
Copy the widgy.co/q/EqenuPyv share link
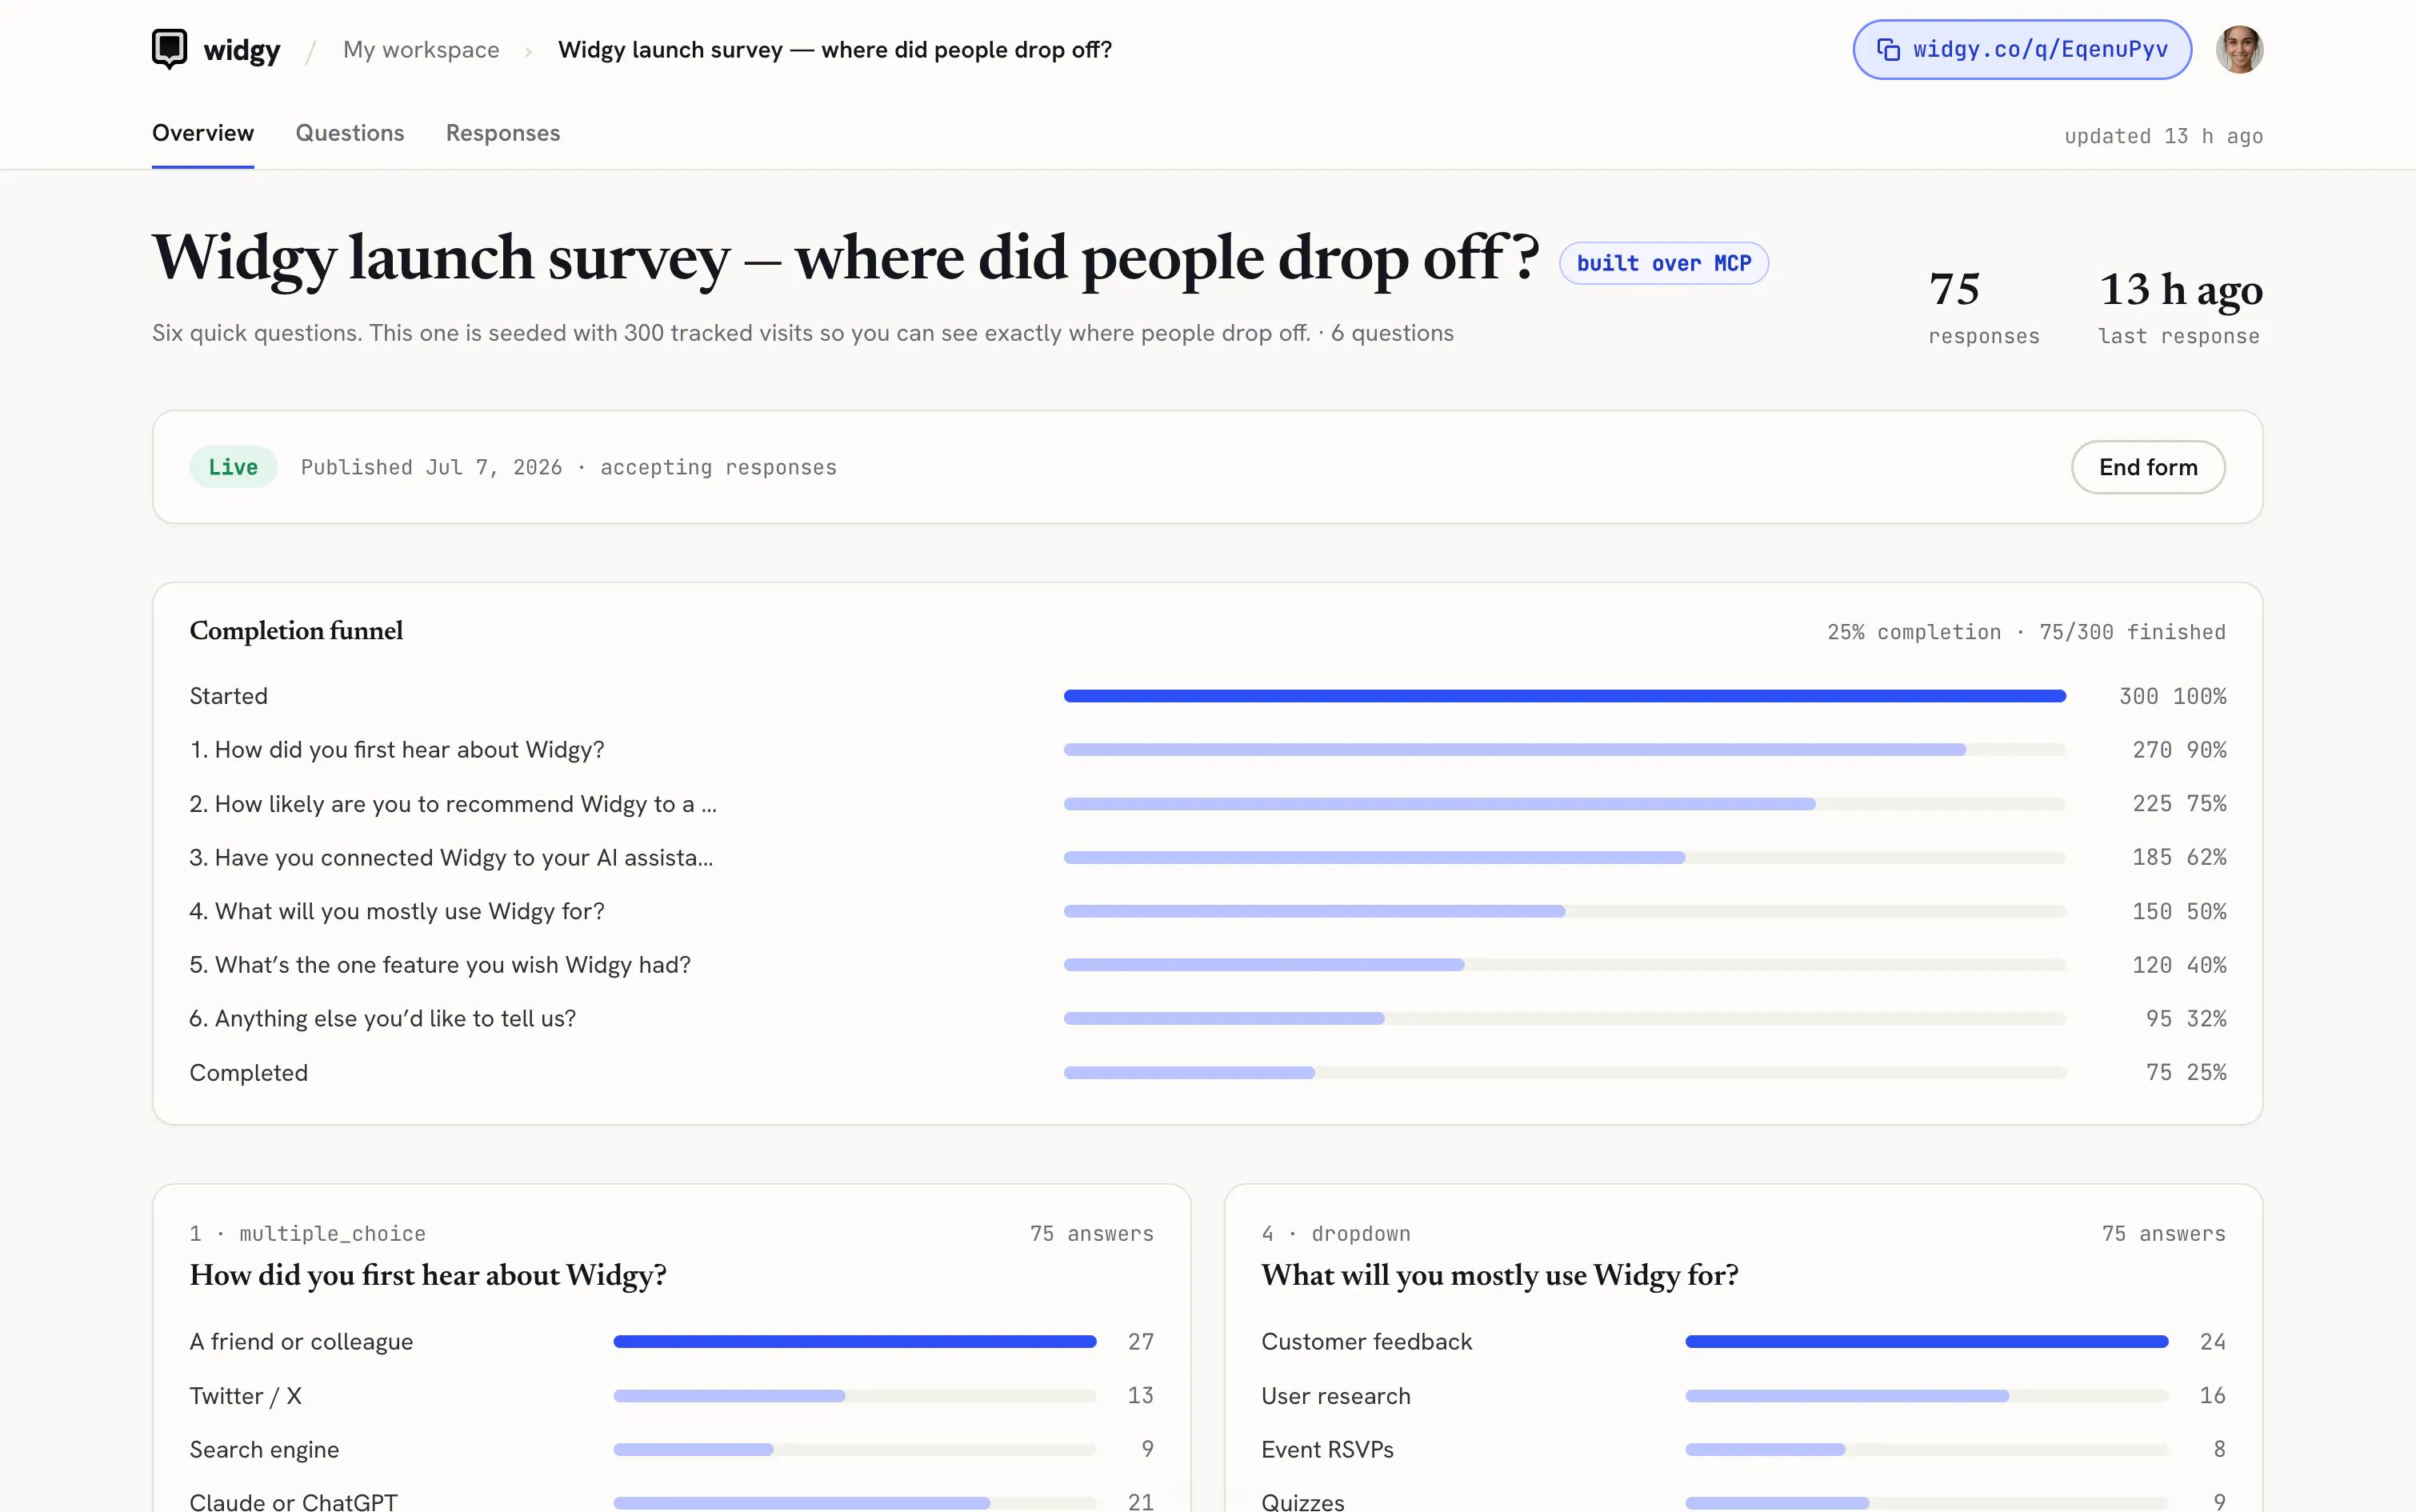[x=2021, y=49]
